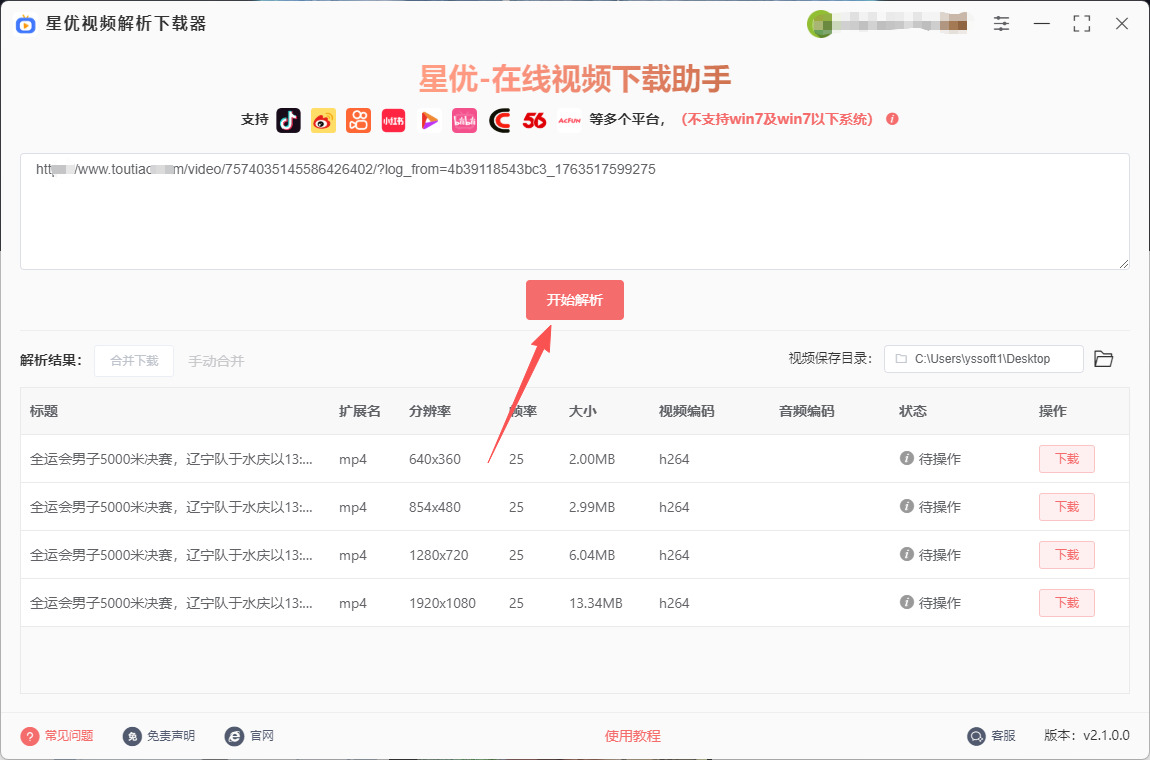
Task: Click the 2.00MB size cell
Action: pyautogui.click(x=592, y=459)
